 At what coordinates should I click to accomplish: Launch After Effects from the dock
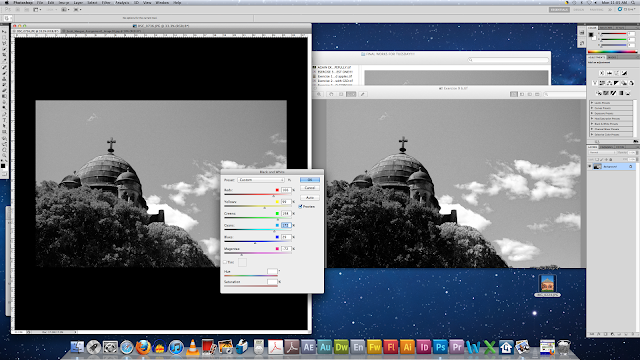[x=308, y=347]
